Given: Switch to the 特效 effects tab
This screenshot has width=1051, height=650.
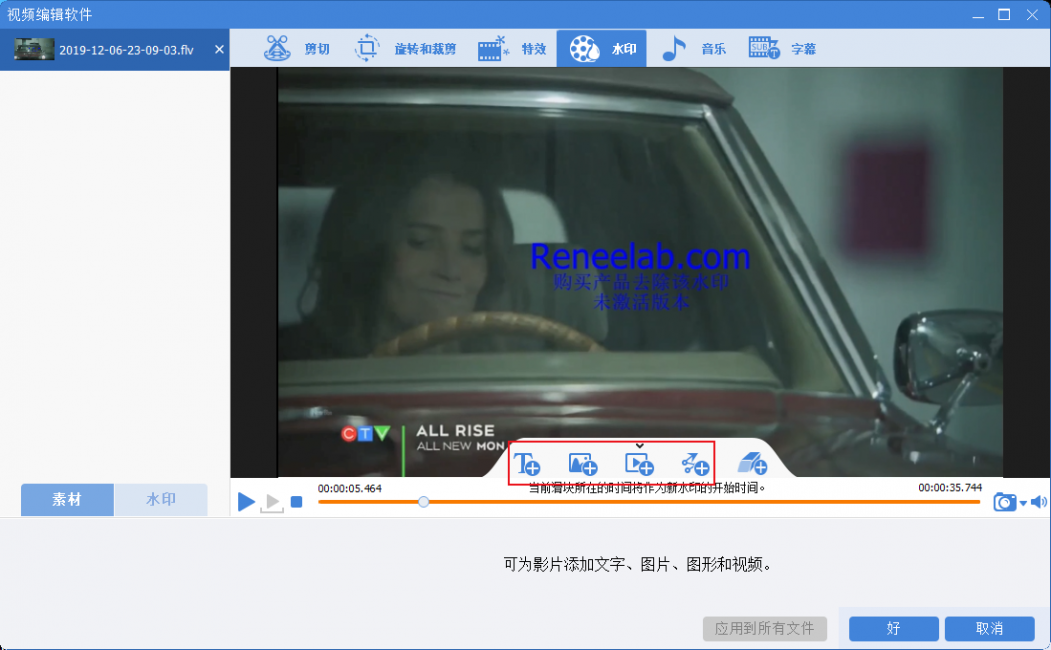Looking at the screenshot, I should click(511, 48).
